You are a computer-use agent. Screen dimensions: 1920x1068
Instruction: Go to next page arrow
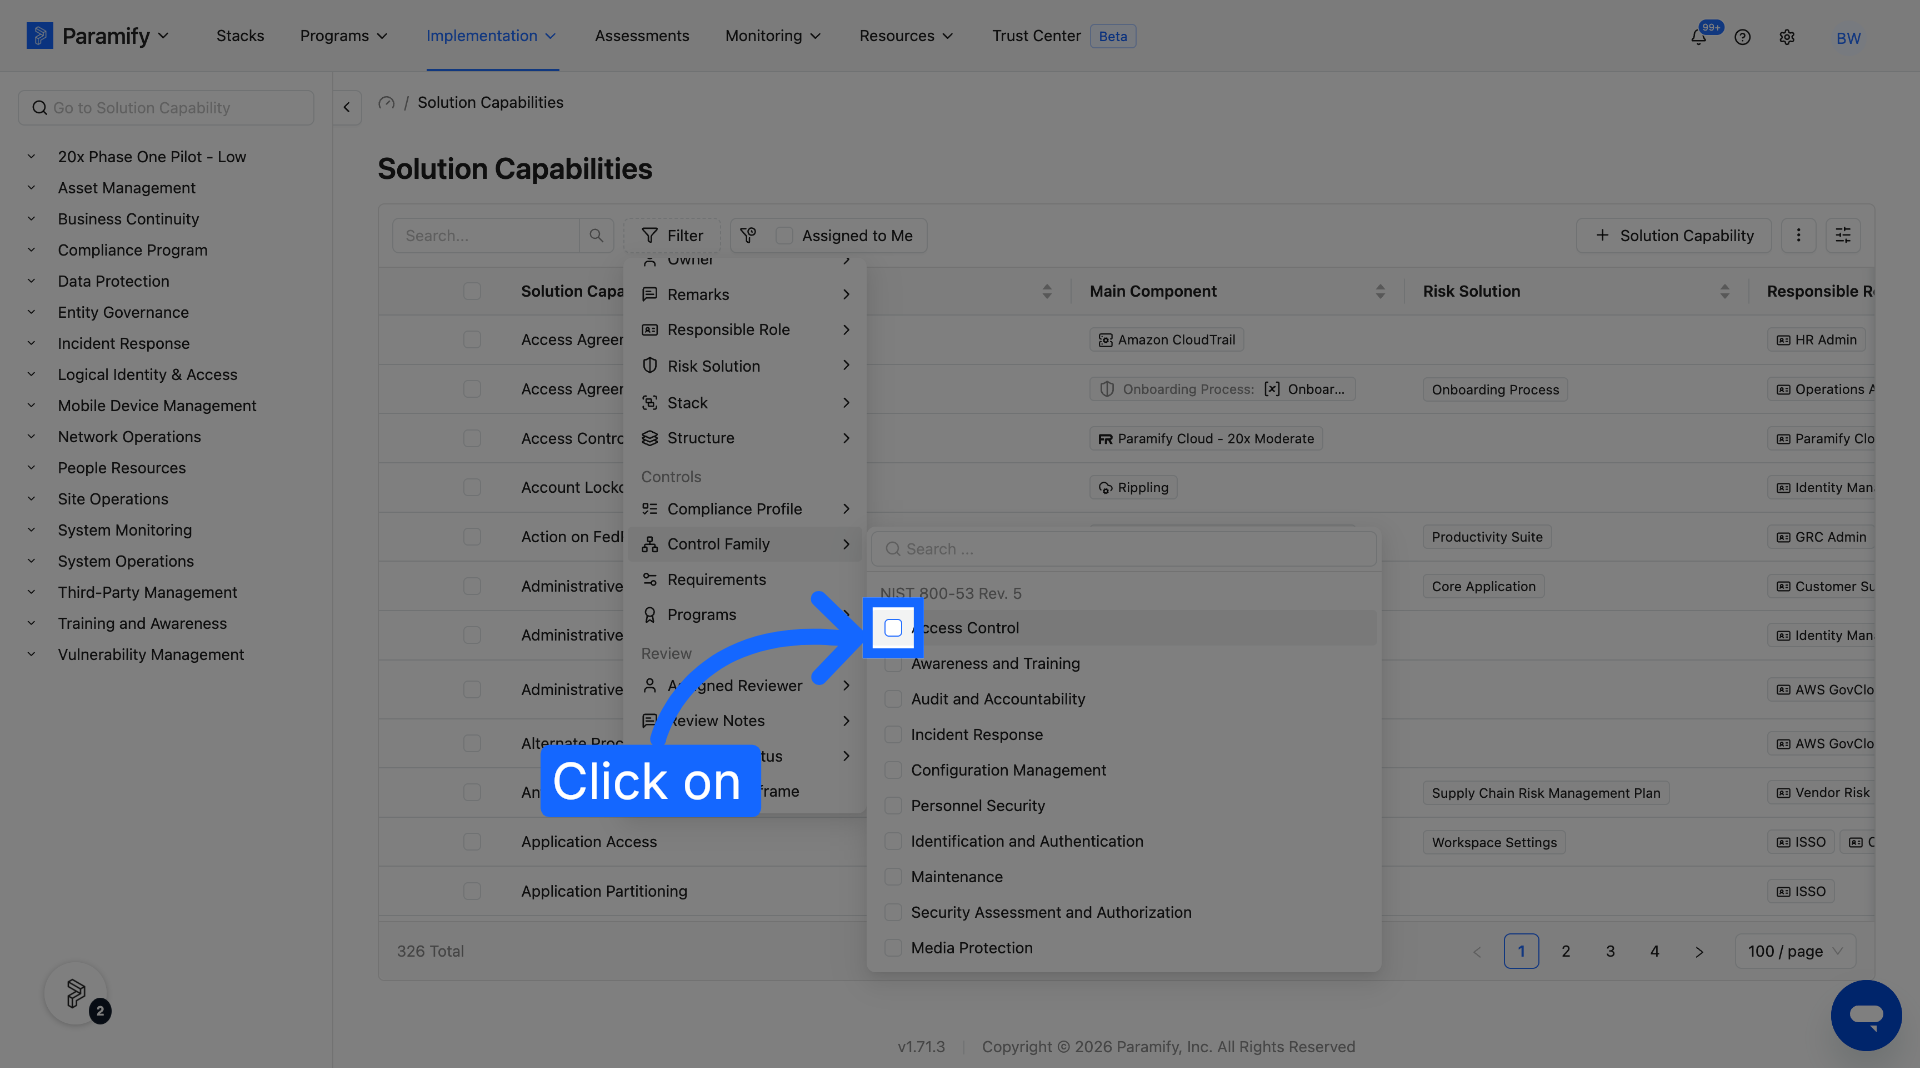coord(1699,952)
